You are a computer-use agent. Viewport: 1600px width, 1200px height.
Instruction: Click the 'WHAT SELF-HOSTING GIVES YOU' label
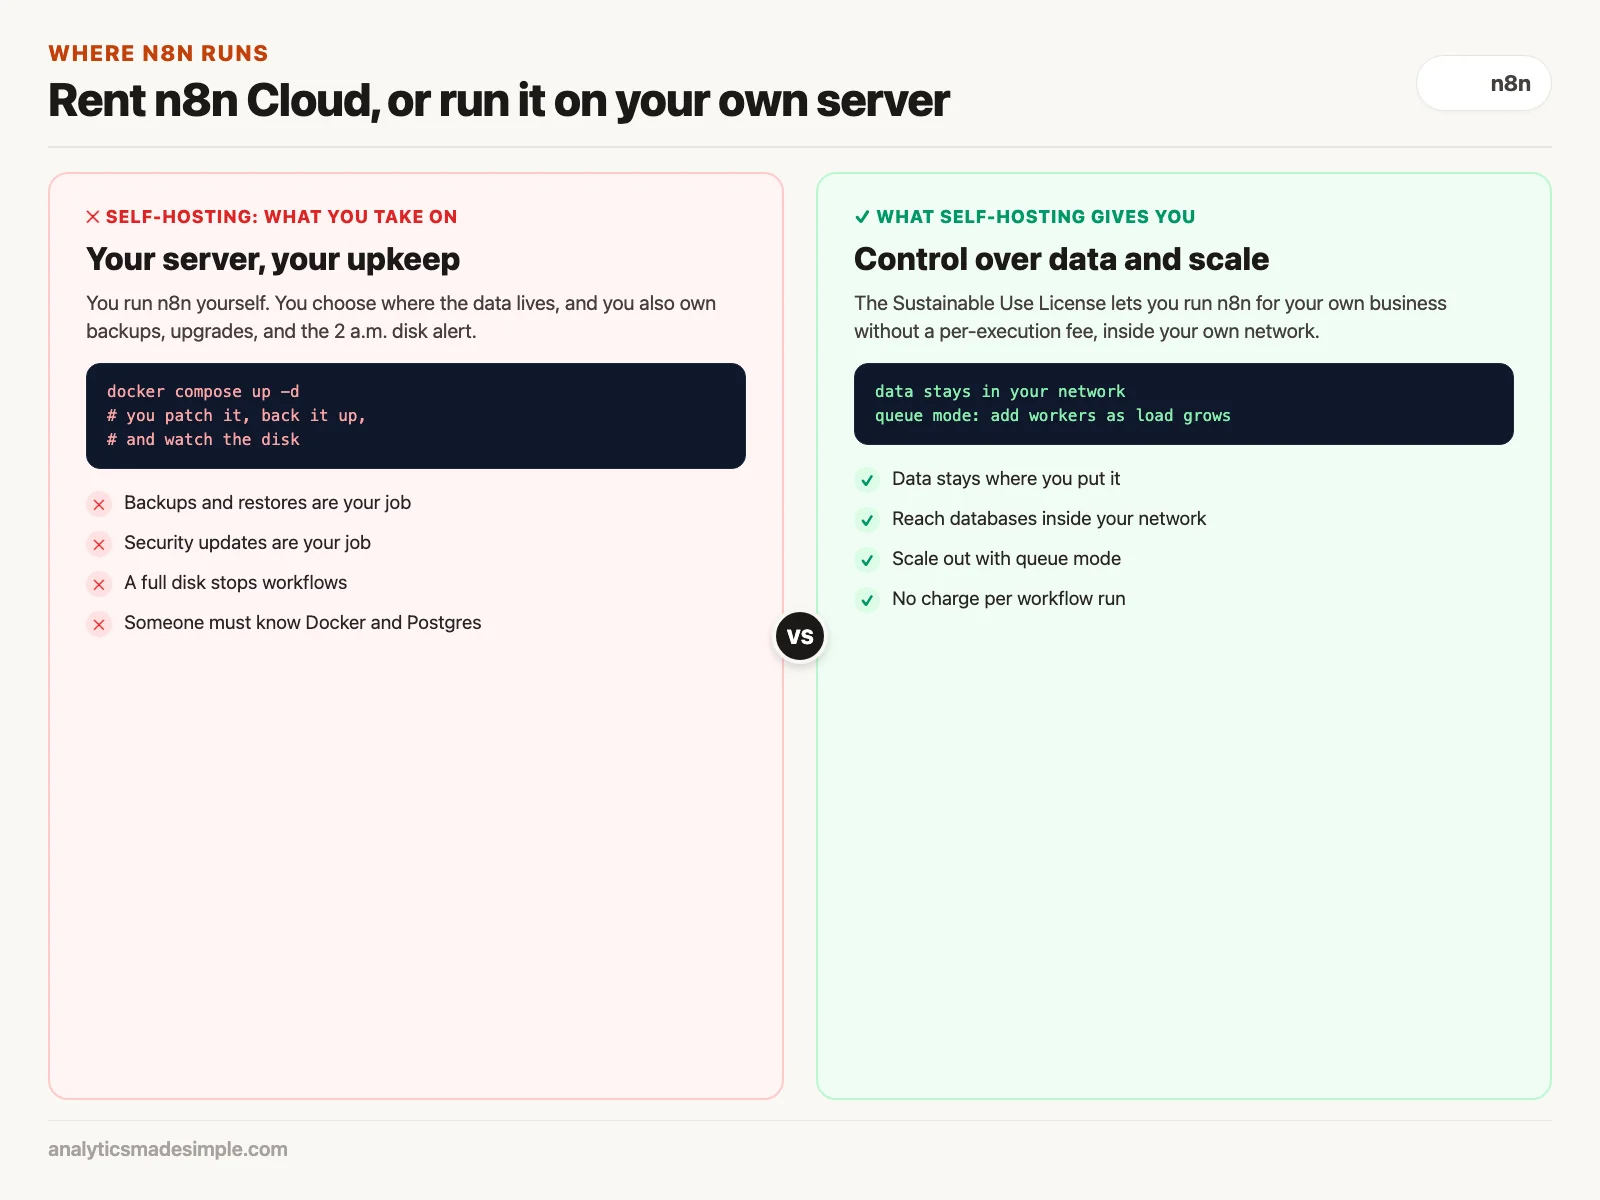pyautogui.click(x=1036, y=217)
